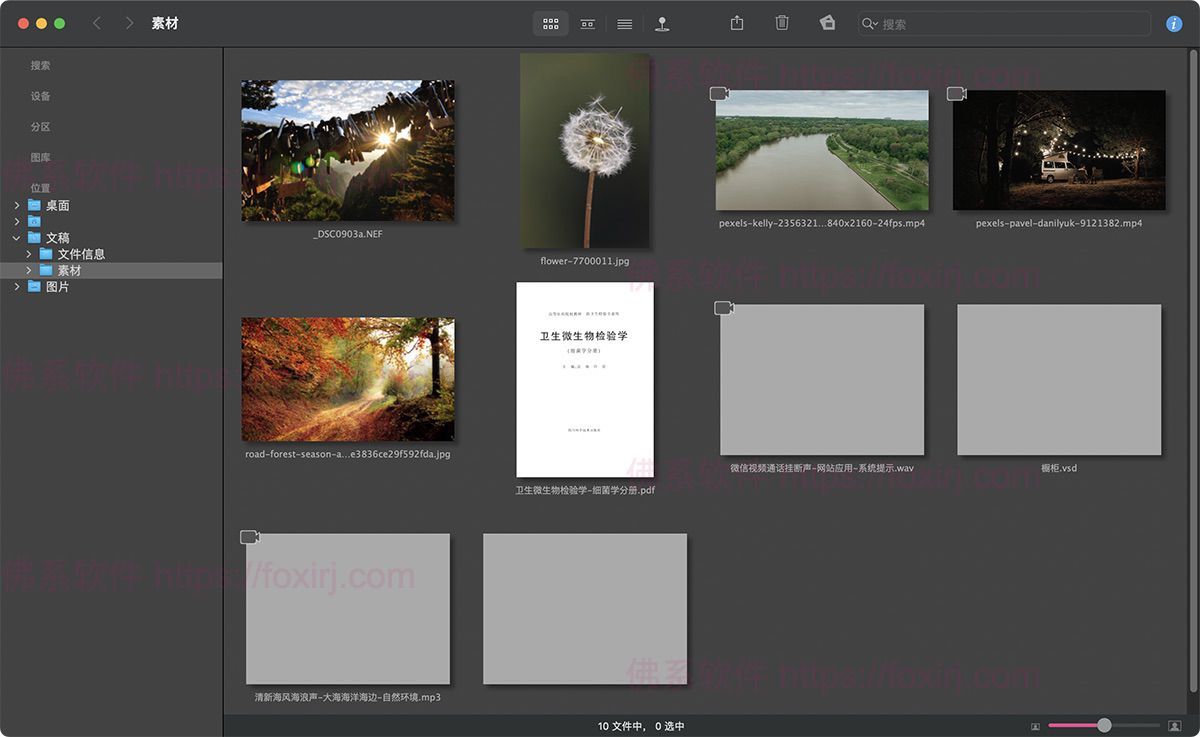
Task: Switch to list view mode
Action: coord(625,24)
